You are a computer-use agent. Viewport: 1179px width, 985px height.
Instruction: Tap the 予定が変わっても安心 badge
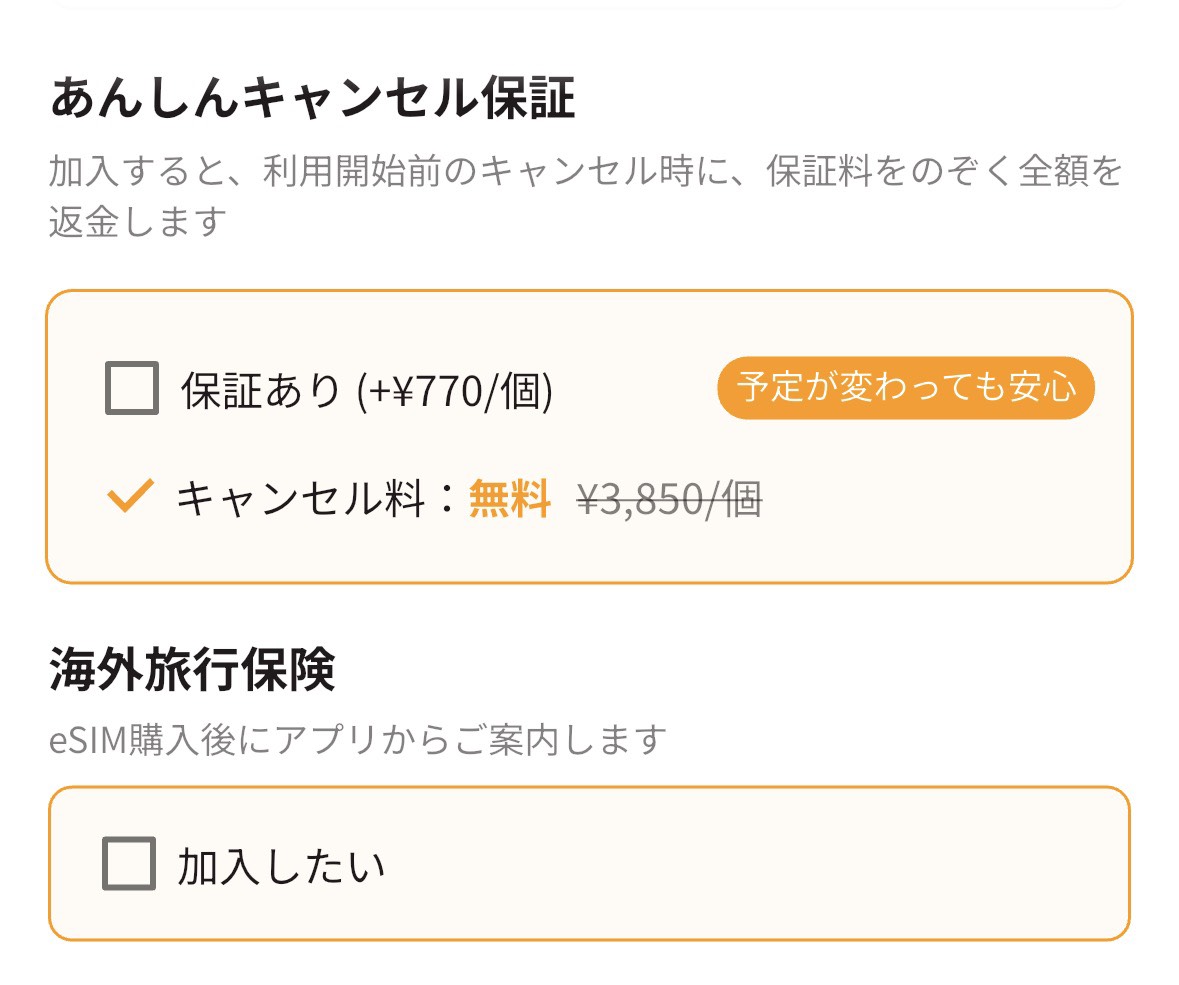pyautogui.click(x=905, y=387)
